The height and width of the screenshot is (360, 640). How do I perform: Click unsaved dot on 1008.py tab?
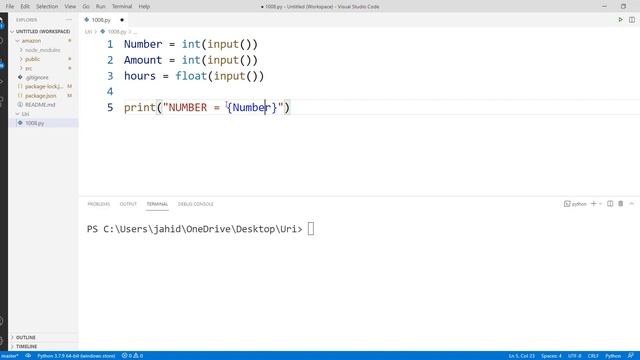click(122, 20)
